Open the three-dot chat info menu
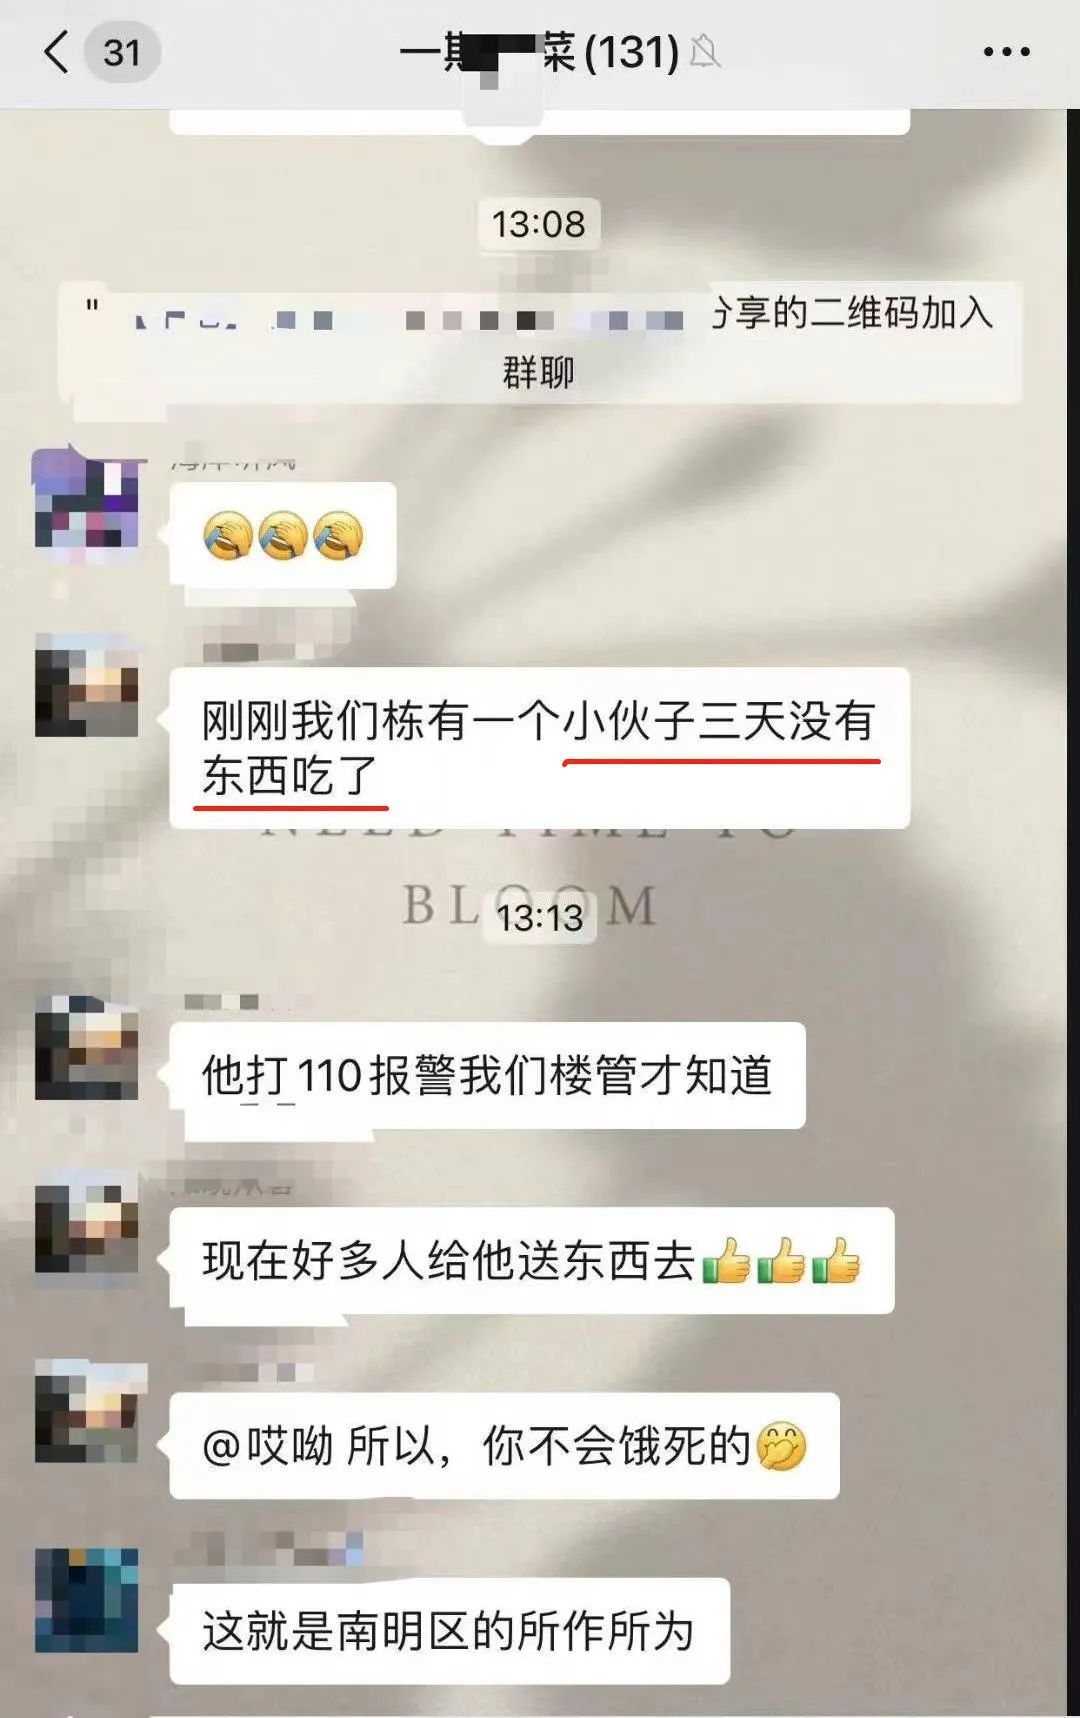The width and height of the screenshot is (1080, 1718). [x=1006, y=52]
